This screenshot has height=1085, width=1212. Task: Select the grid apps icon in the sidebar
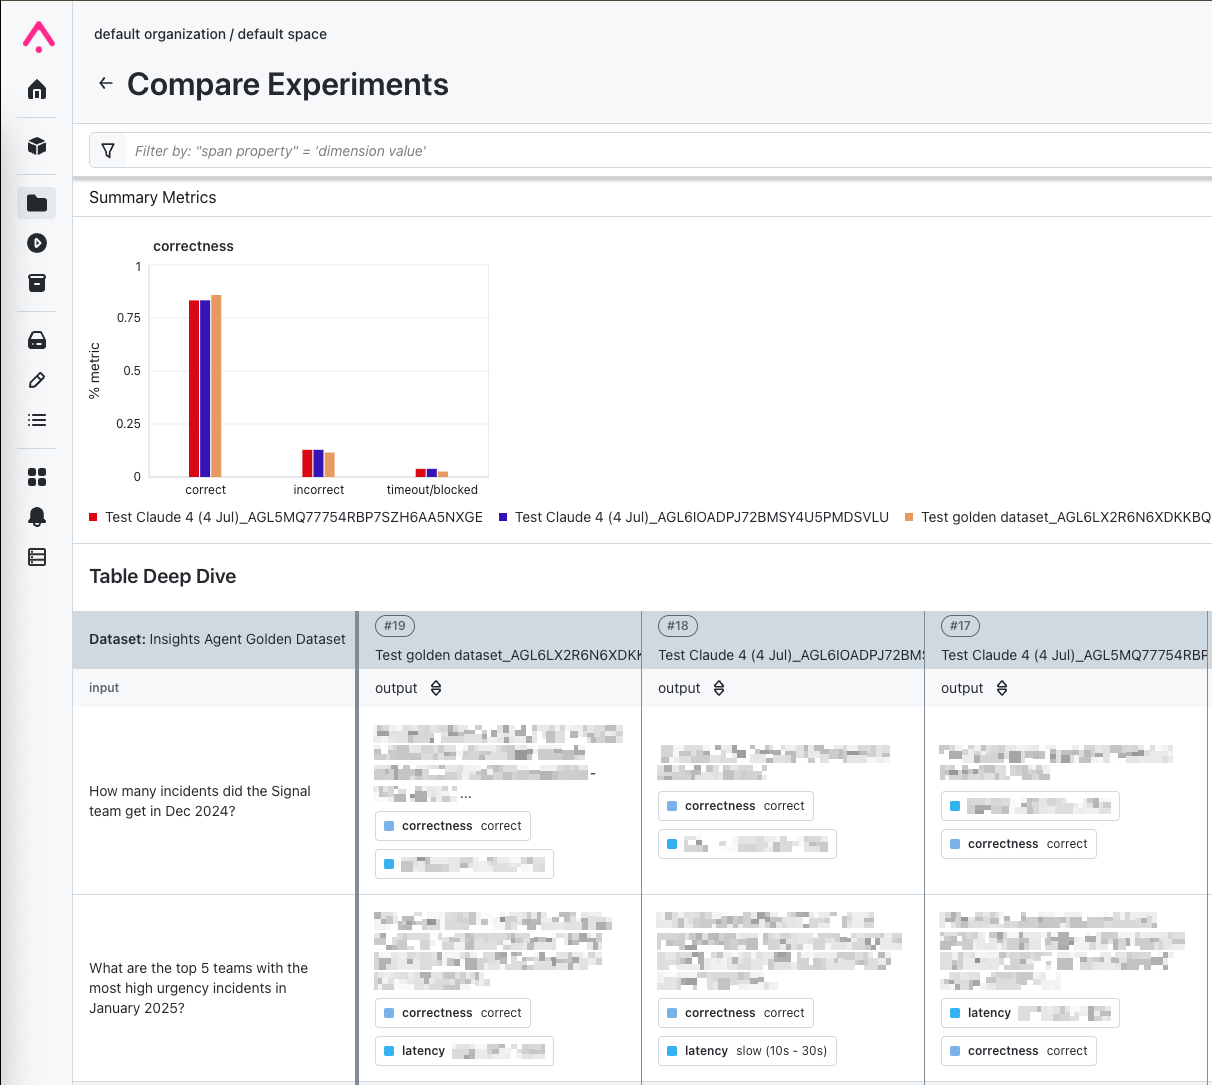click(37, 477)
